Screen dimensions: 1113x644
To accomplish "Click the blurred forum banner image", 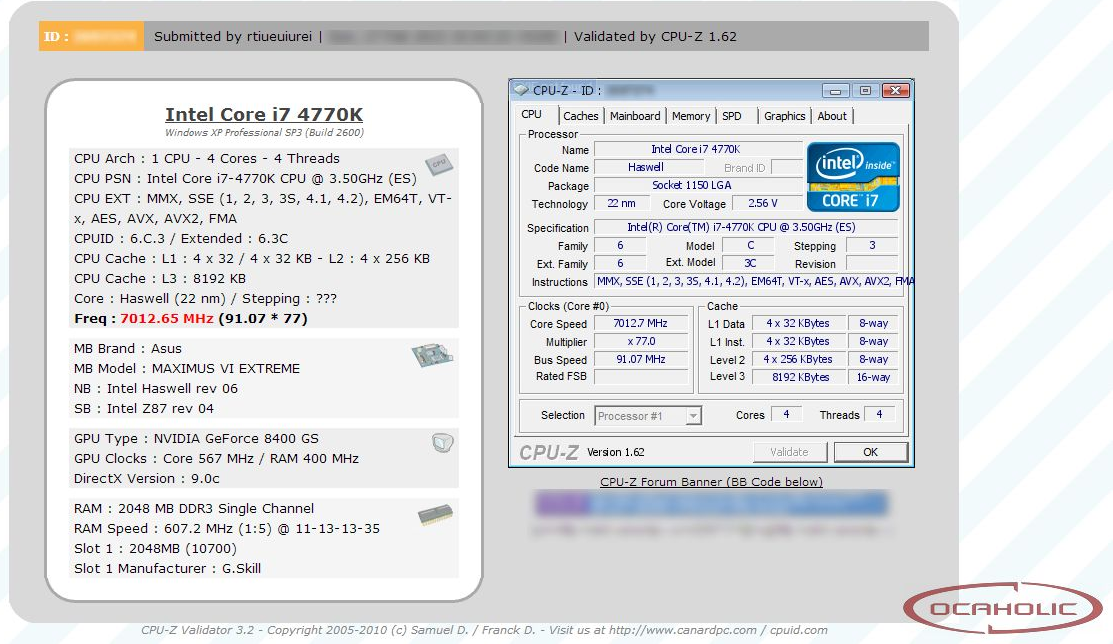I will (x=711, y=504).
